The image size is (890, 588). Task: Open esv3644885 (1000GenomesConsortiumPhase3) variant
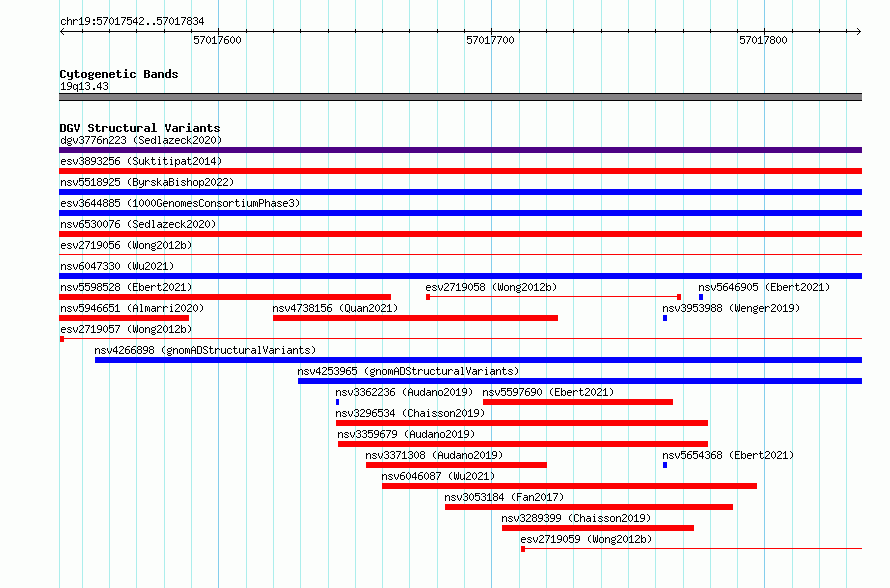[180, 203]
